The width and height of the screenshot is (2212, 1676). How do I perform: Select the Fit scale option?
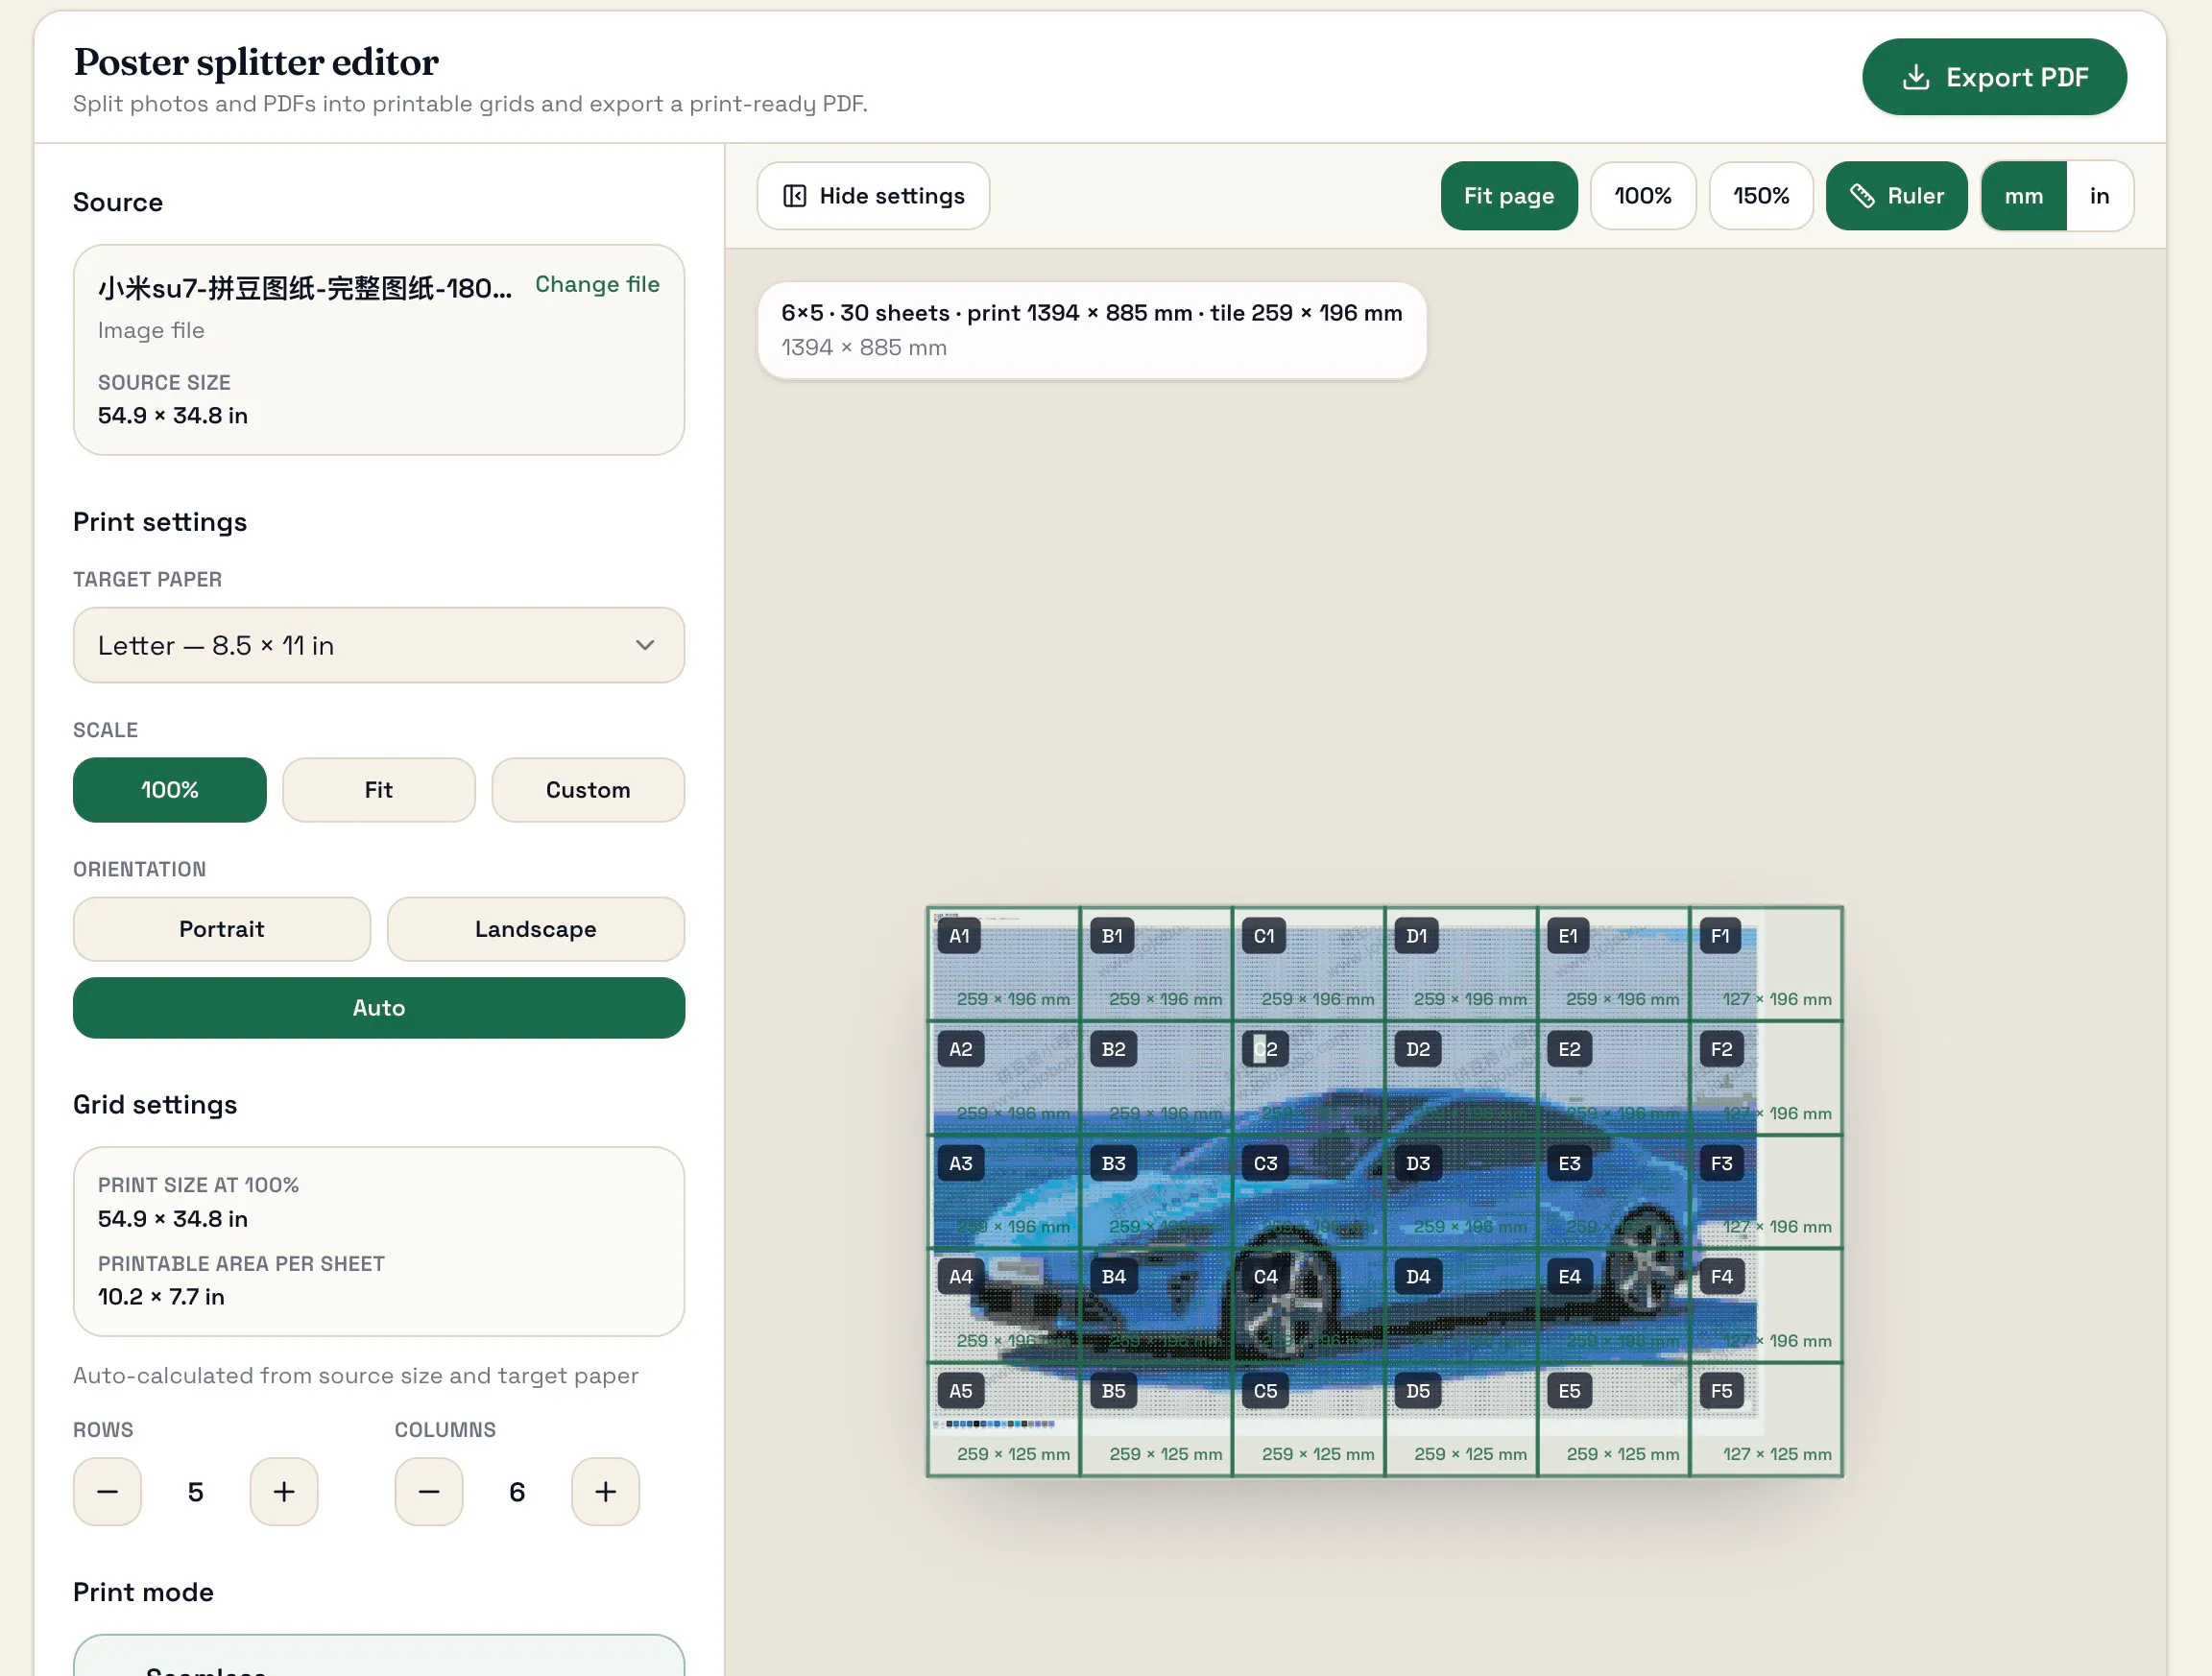[379, 790]
